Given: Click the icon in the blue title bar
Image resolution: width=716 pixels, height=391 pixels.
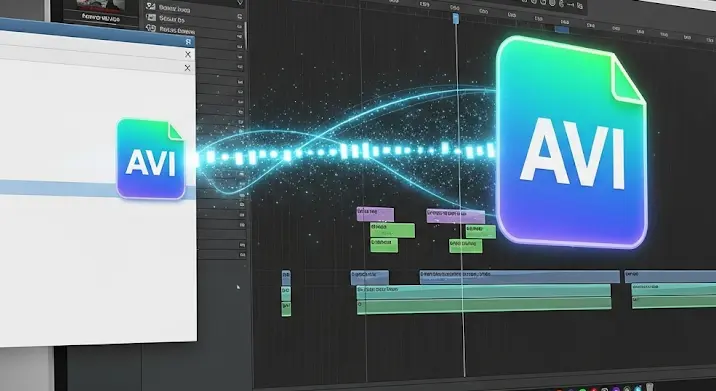Looking at the screenshot, I should (188, 42).
